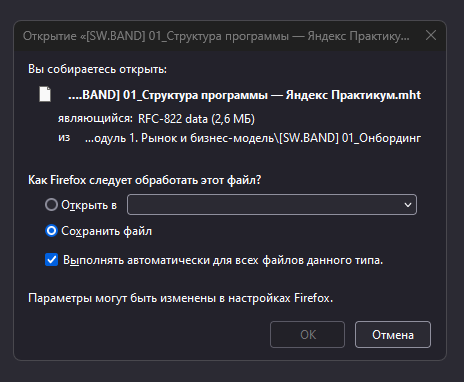Click the 'Выполнять автоматически' checkbox label text

(x=223, y=260)
